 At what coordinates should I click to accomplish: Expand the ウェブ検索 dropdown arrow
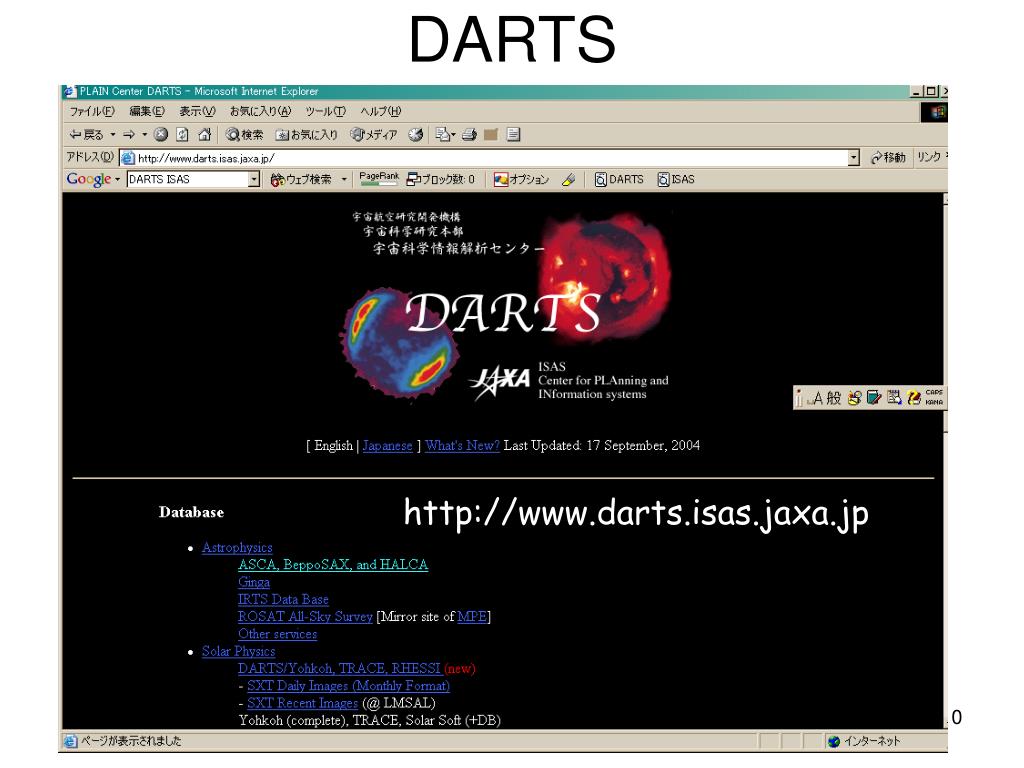click(x=345, y=180)
